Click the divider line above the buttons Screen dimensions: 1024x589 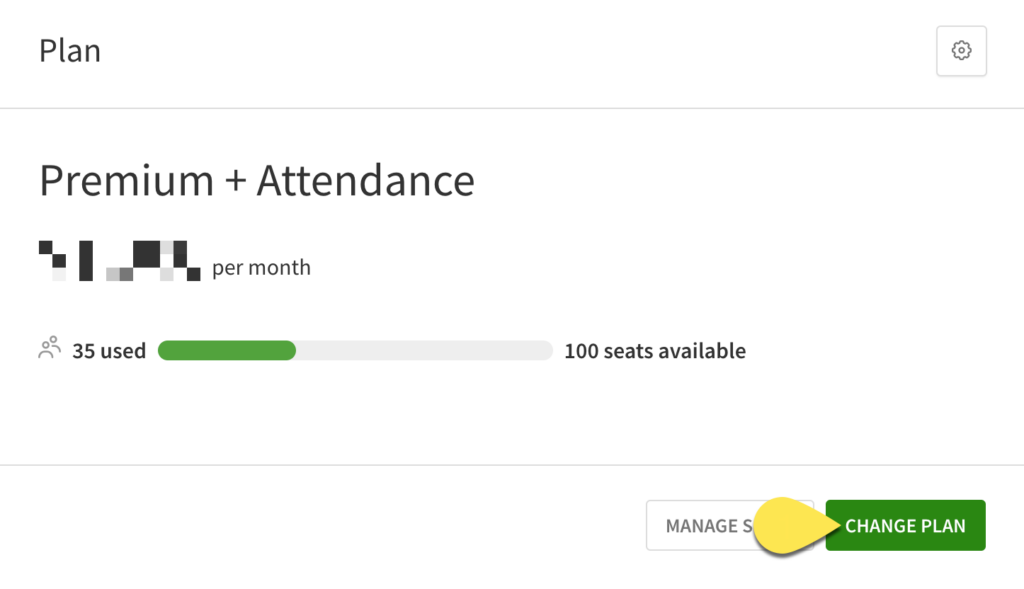point(512,465)
